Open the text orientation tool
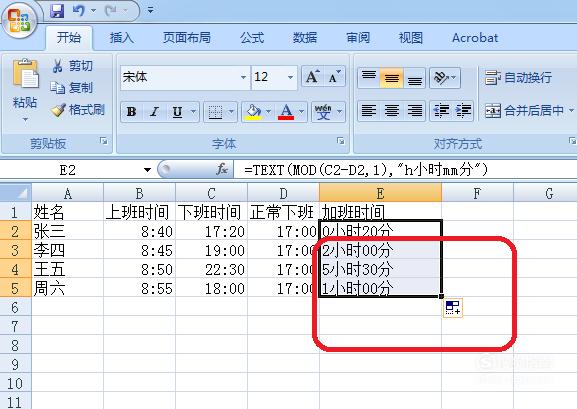The width and height of the screenshot is (577, 409). click(x=445, y=77)
